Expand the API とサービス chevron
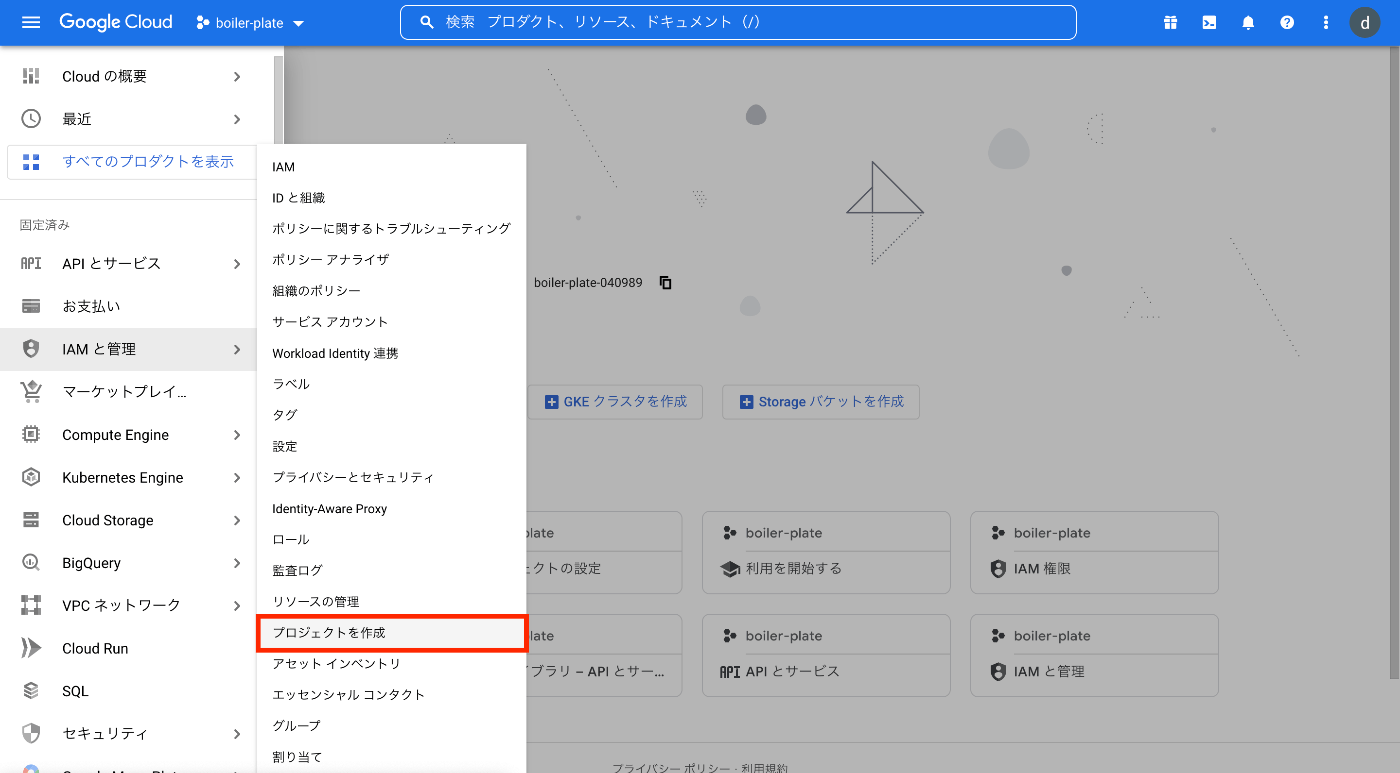Viewport: 1400px width, 773px height. click(237, 264)
